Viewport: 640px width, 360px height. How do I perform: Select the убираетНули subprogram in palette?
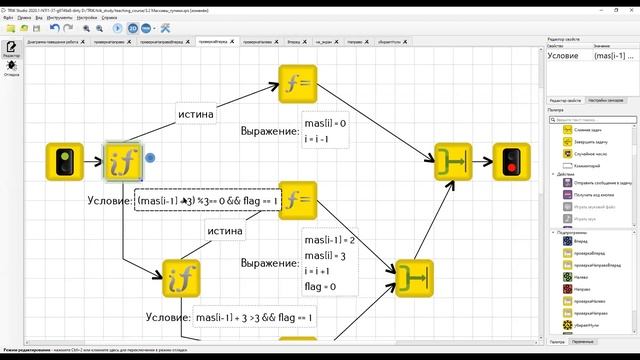[581, 325]
